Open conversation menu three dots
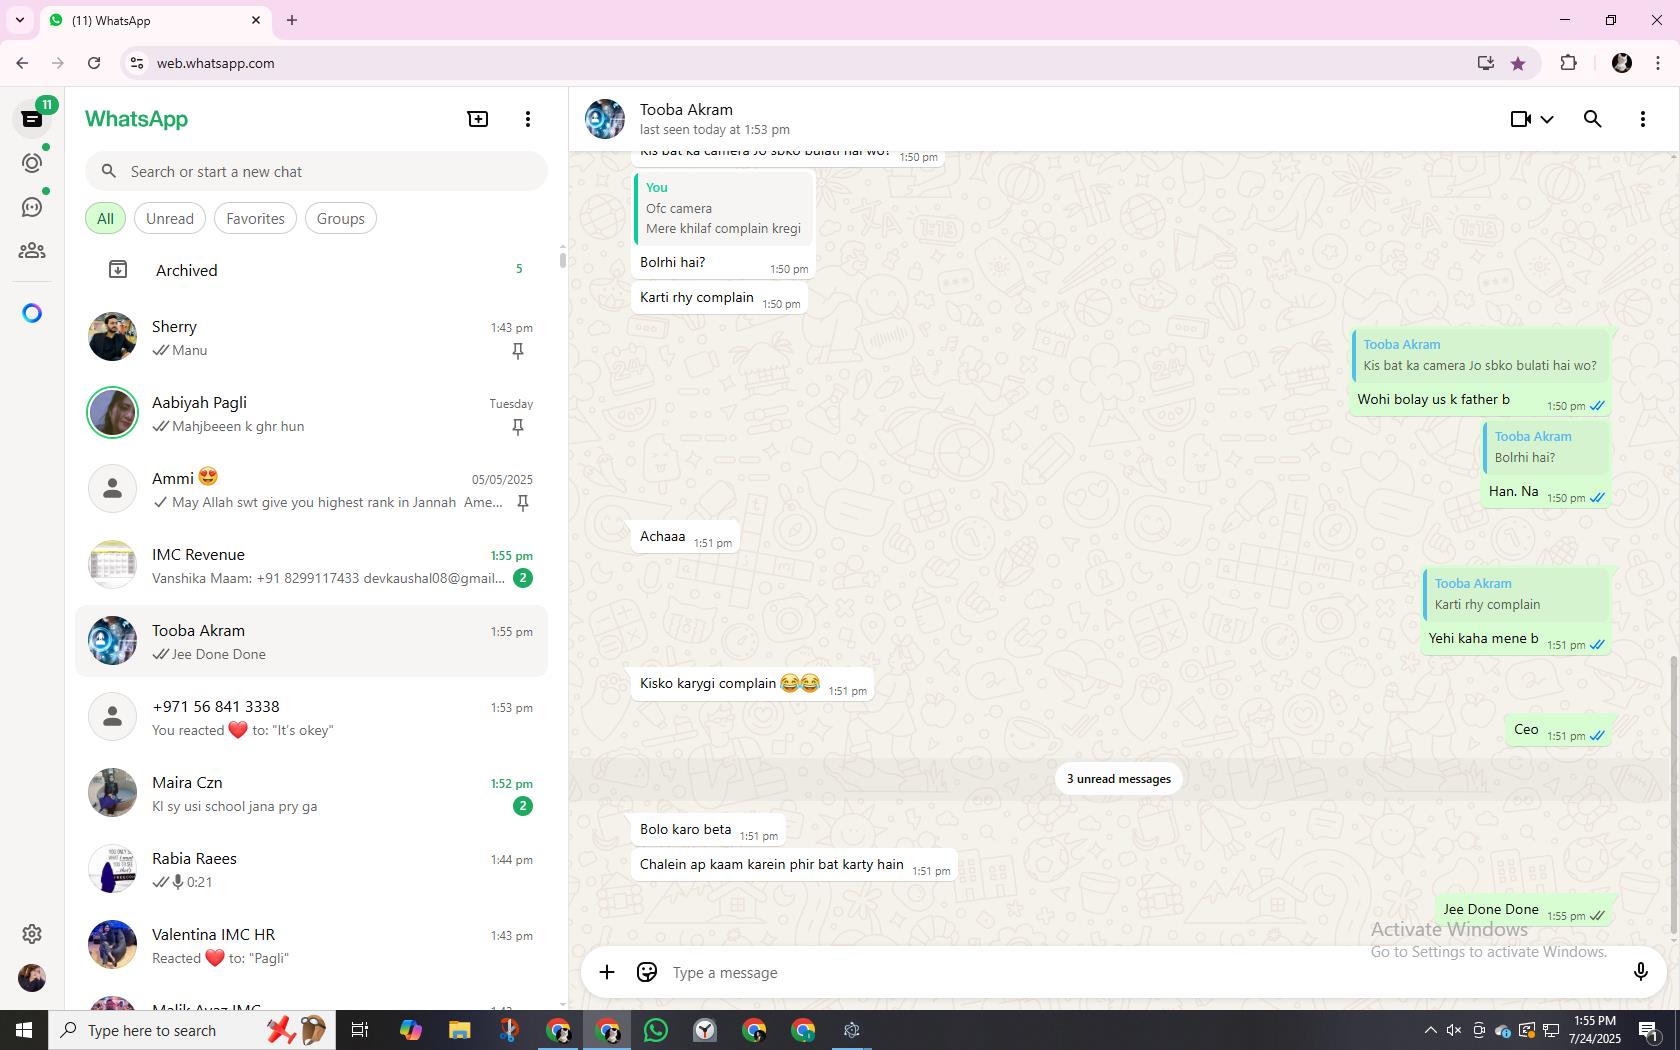Screen dimensions: 1680x1050 [x=1643, y=119]
